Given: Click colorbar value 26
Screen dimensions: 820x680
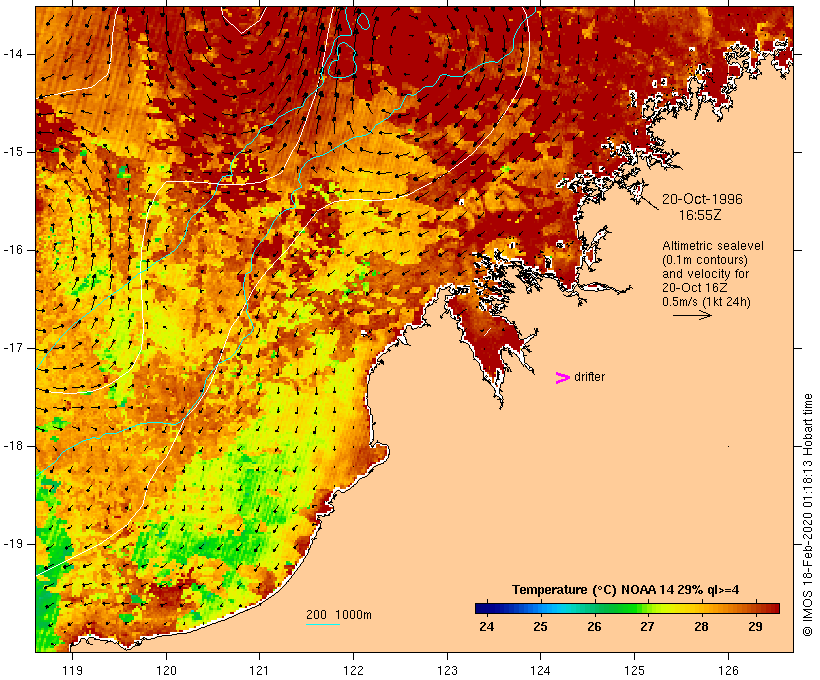Looking at the screenshot, I should coord(594,627).
